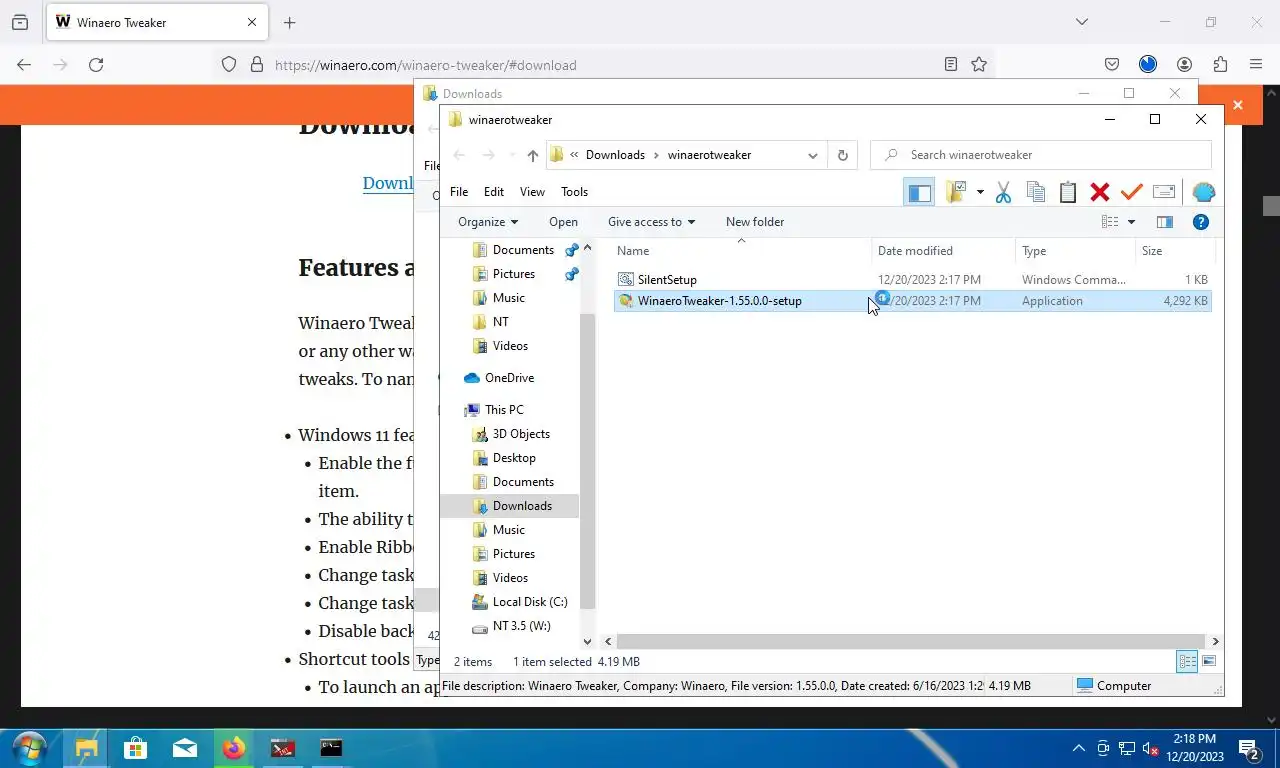
Task: Expand the folder options toolbar arrow
Action: (x=980, y=192)
